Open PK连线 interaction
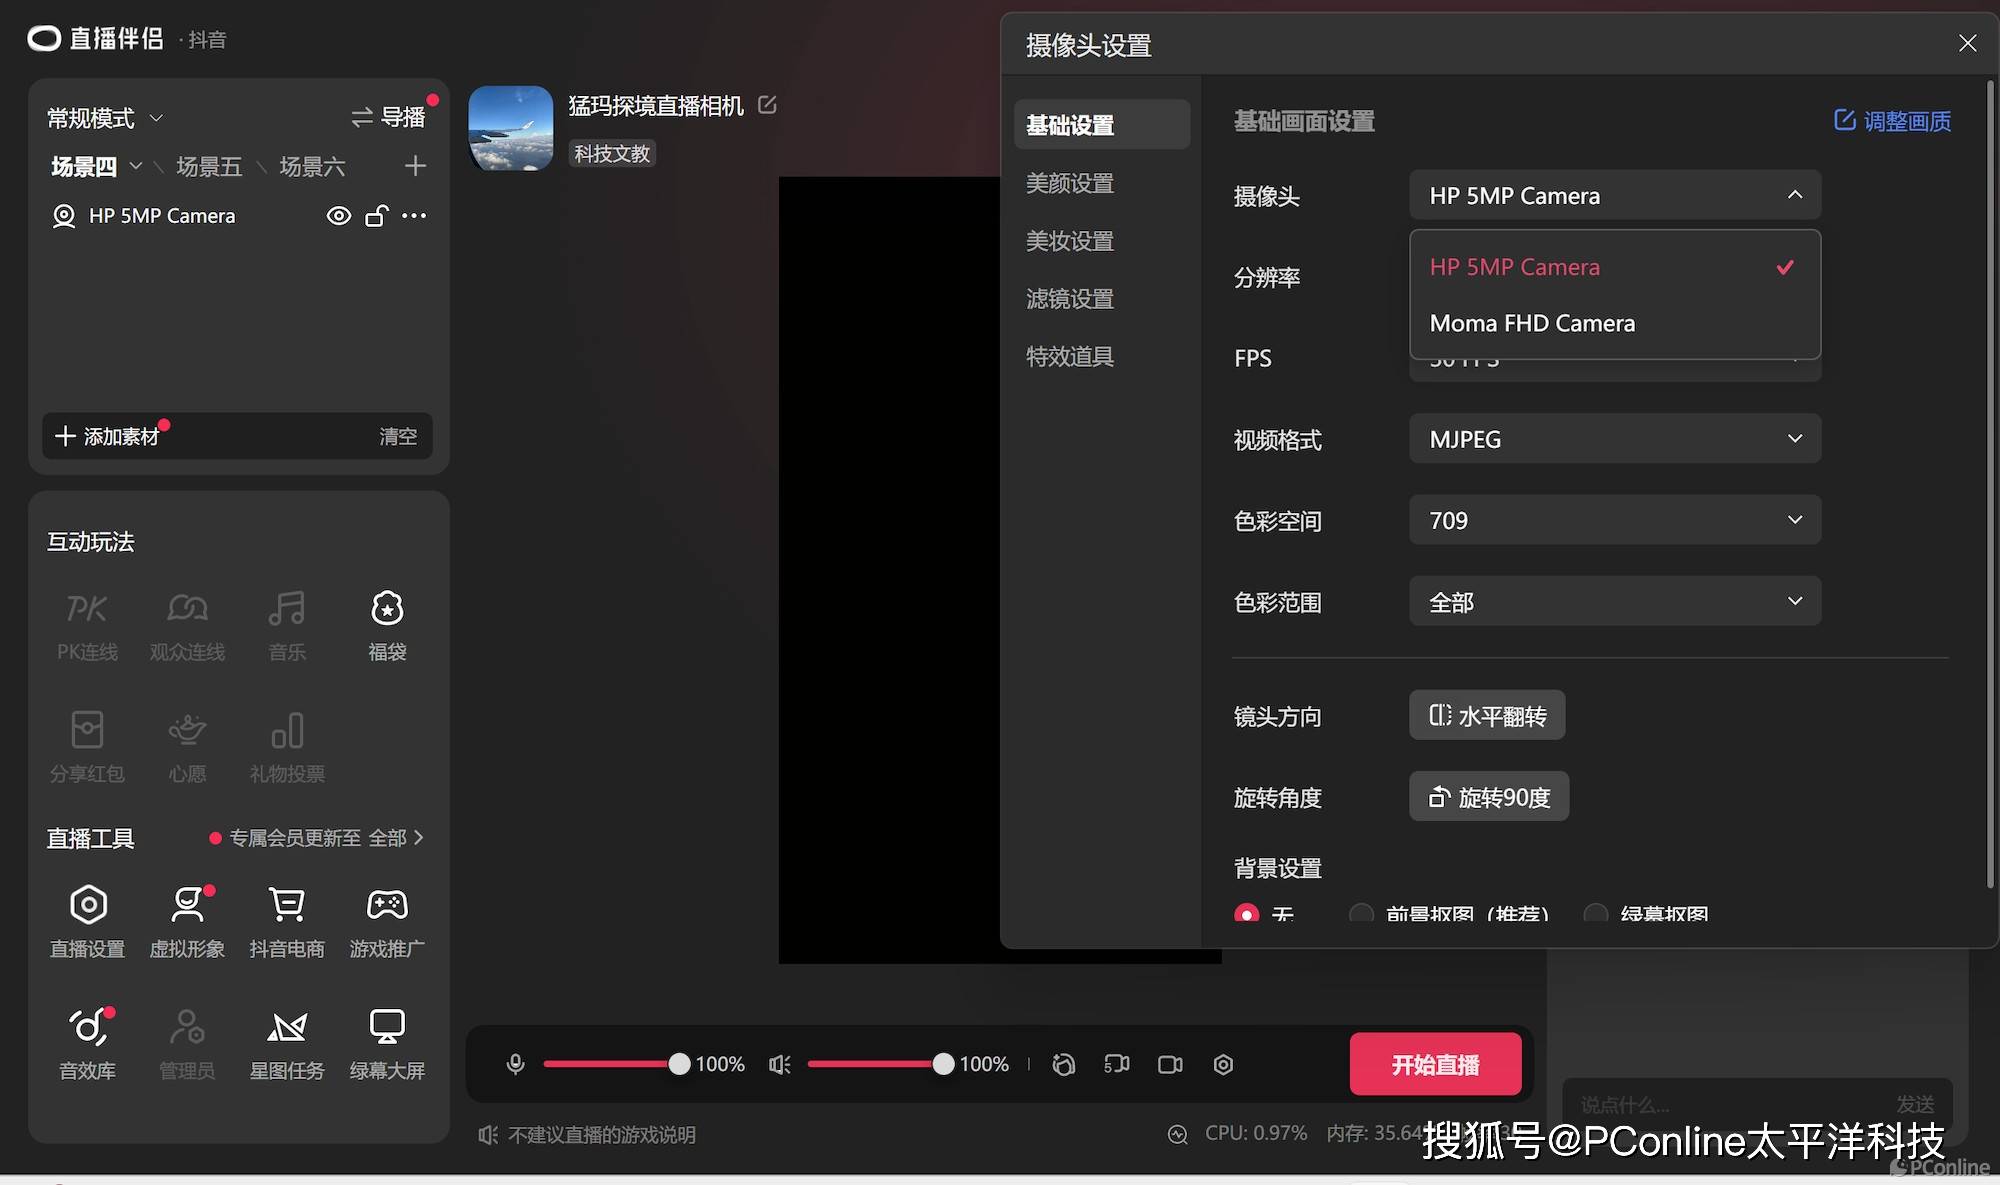The width and height of the screenshot is (2000, 1185). point(87,625)
